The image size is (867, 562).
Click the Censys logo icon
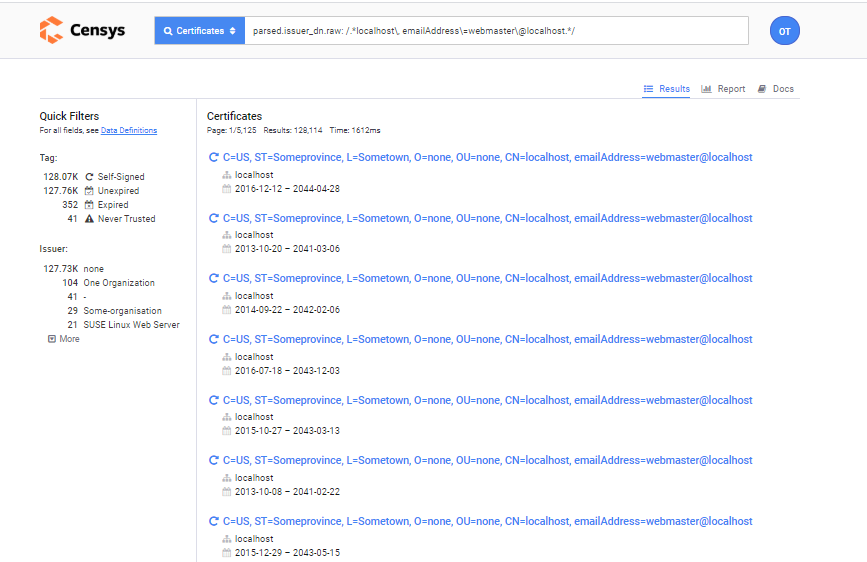coord(51,30)
